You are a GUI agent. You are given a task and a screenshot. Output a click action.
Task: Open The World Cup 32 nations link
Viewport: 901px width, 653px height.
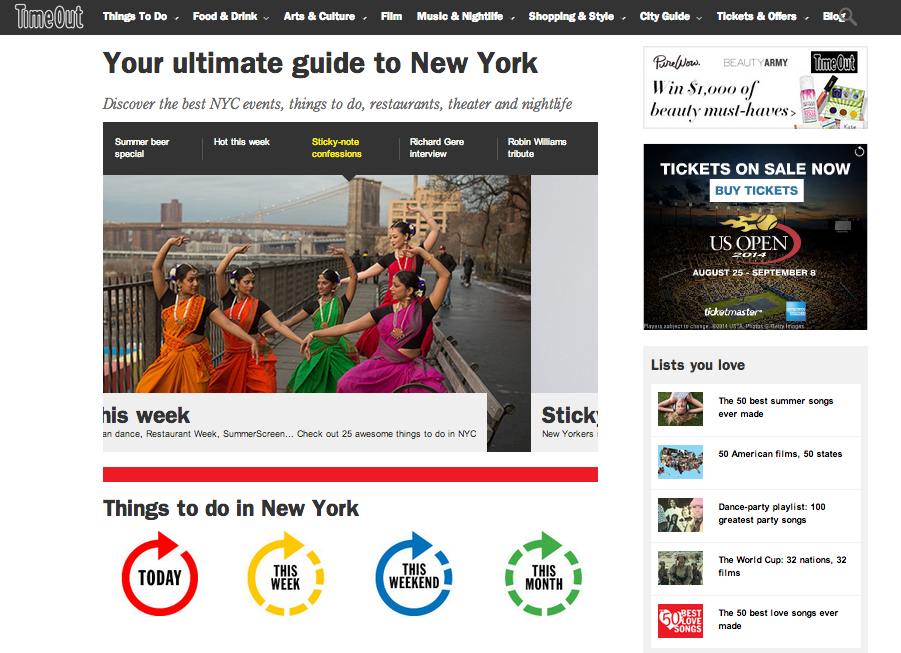(x=782, y=566)
